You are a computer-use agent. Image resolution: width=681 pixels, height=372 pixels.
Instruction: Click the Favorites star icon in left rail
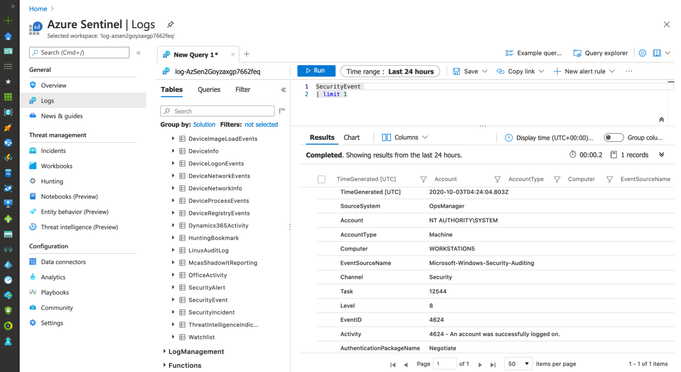(x=8, y=82)
